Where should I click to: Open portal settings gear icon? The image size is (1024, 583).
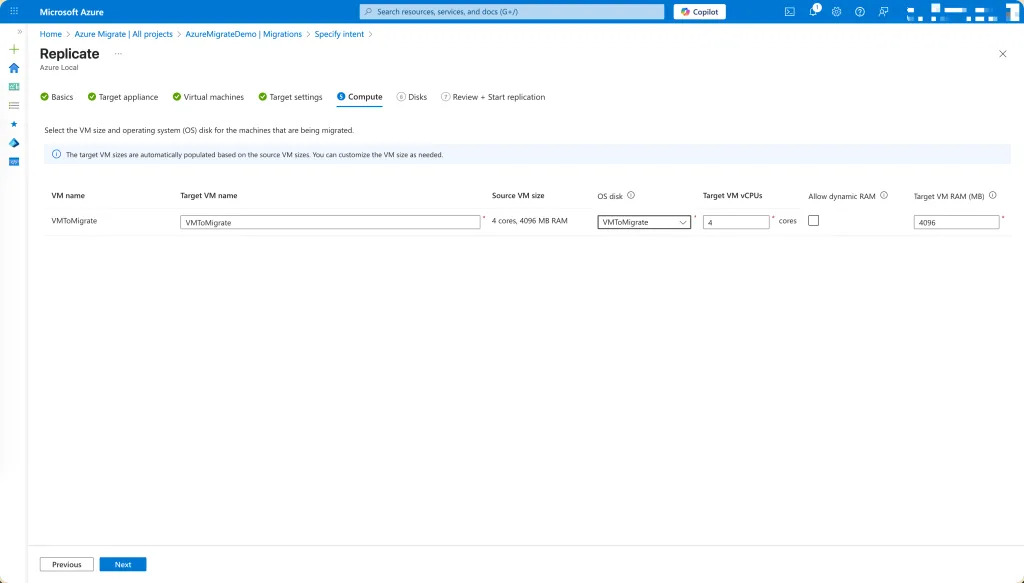[836, 12]
